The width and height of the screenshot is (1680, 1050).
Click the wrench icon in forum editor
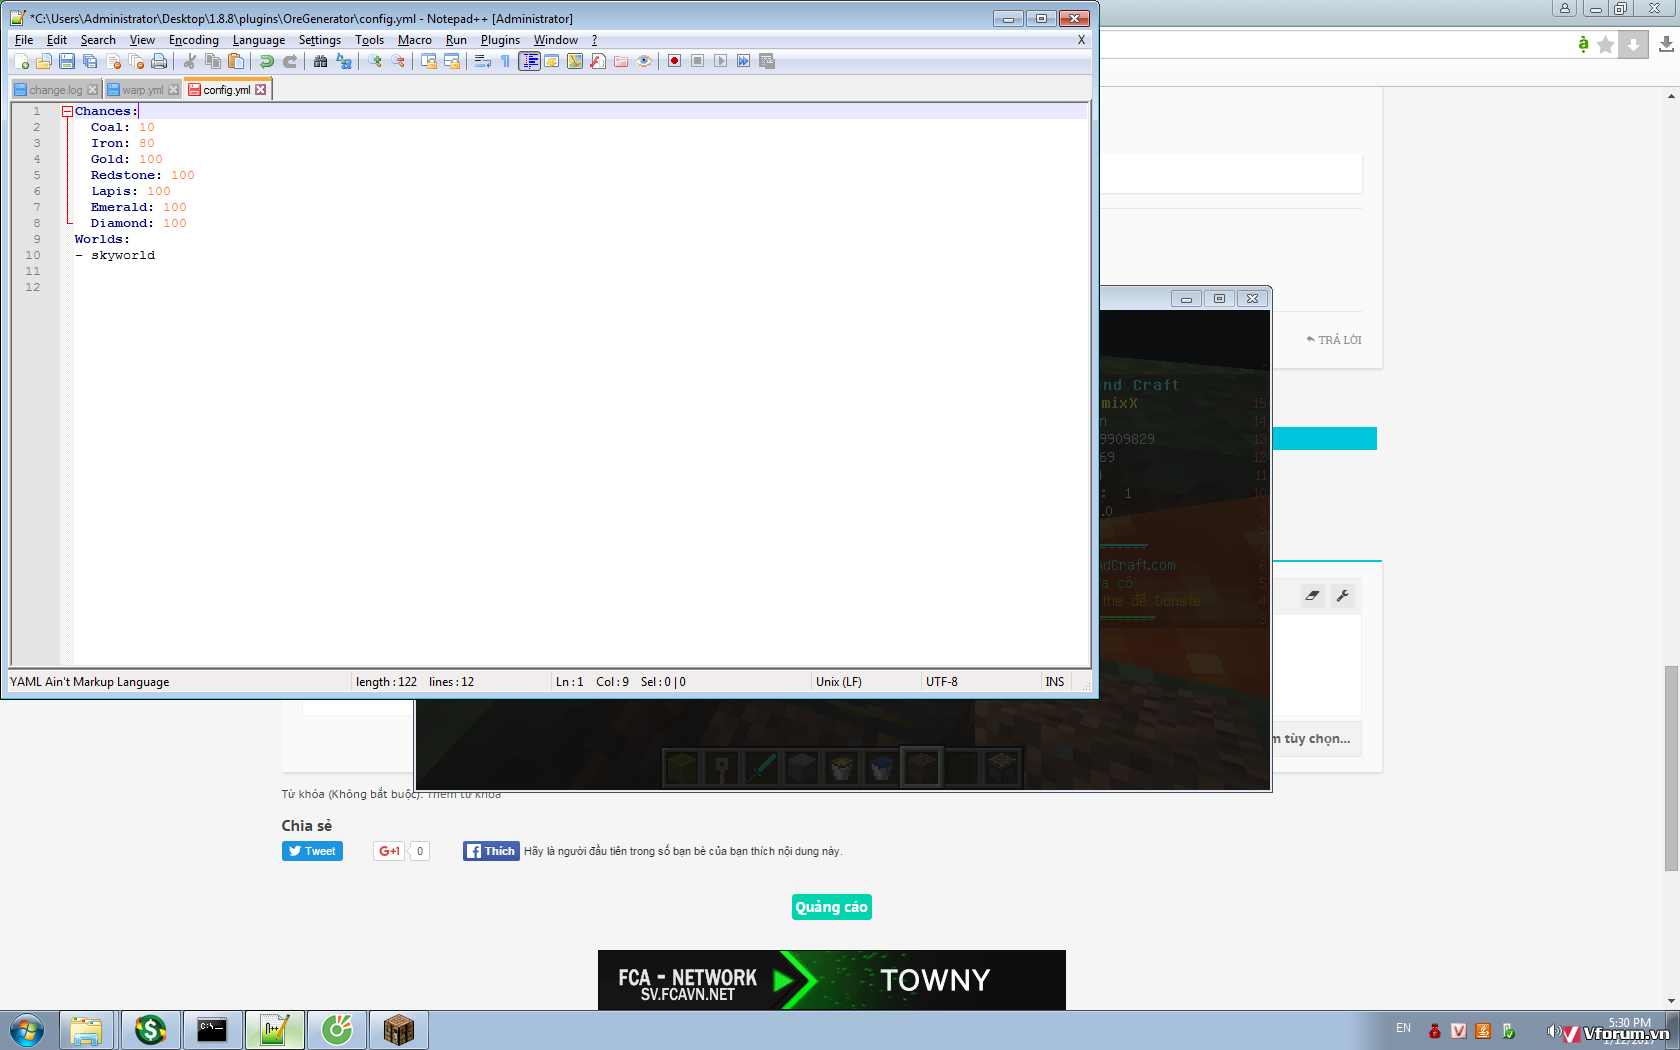(x=1343, y=596)
